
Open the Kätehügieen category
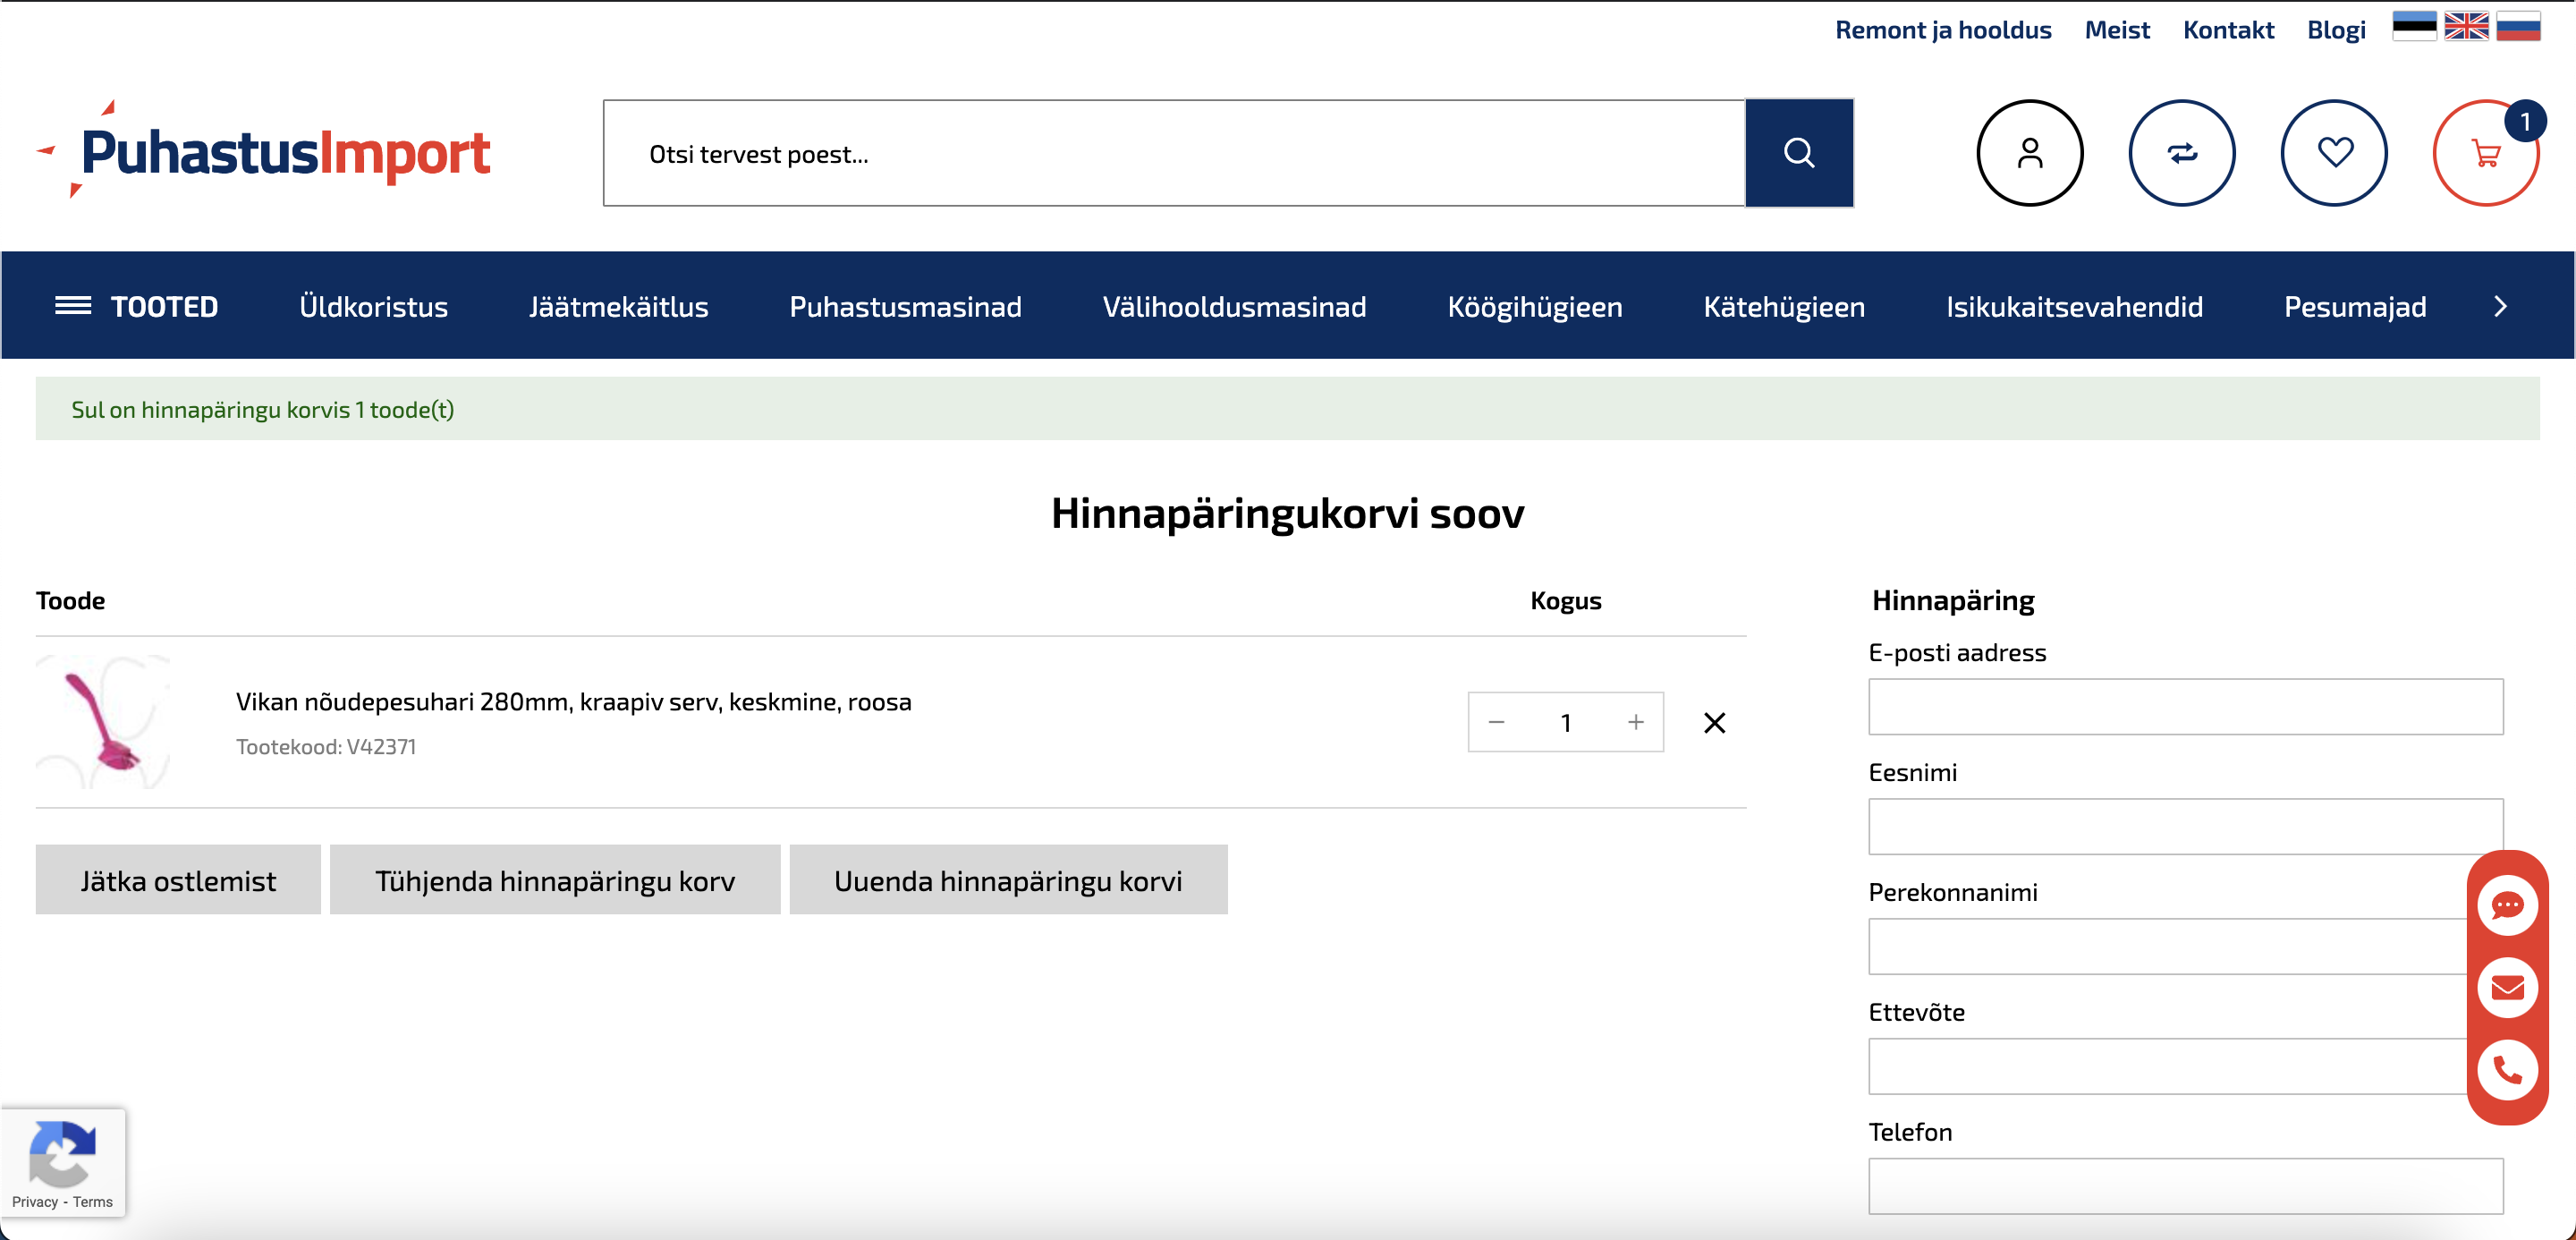1784,306
